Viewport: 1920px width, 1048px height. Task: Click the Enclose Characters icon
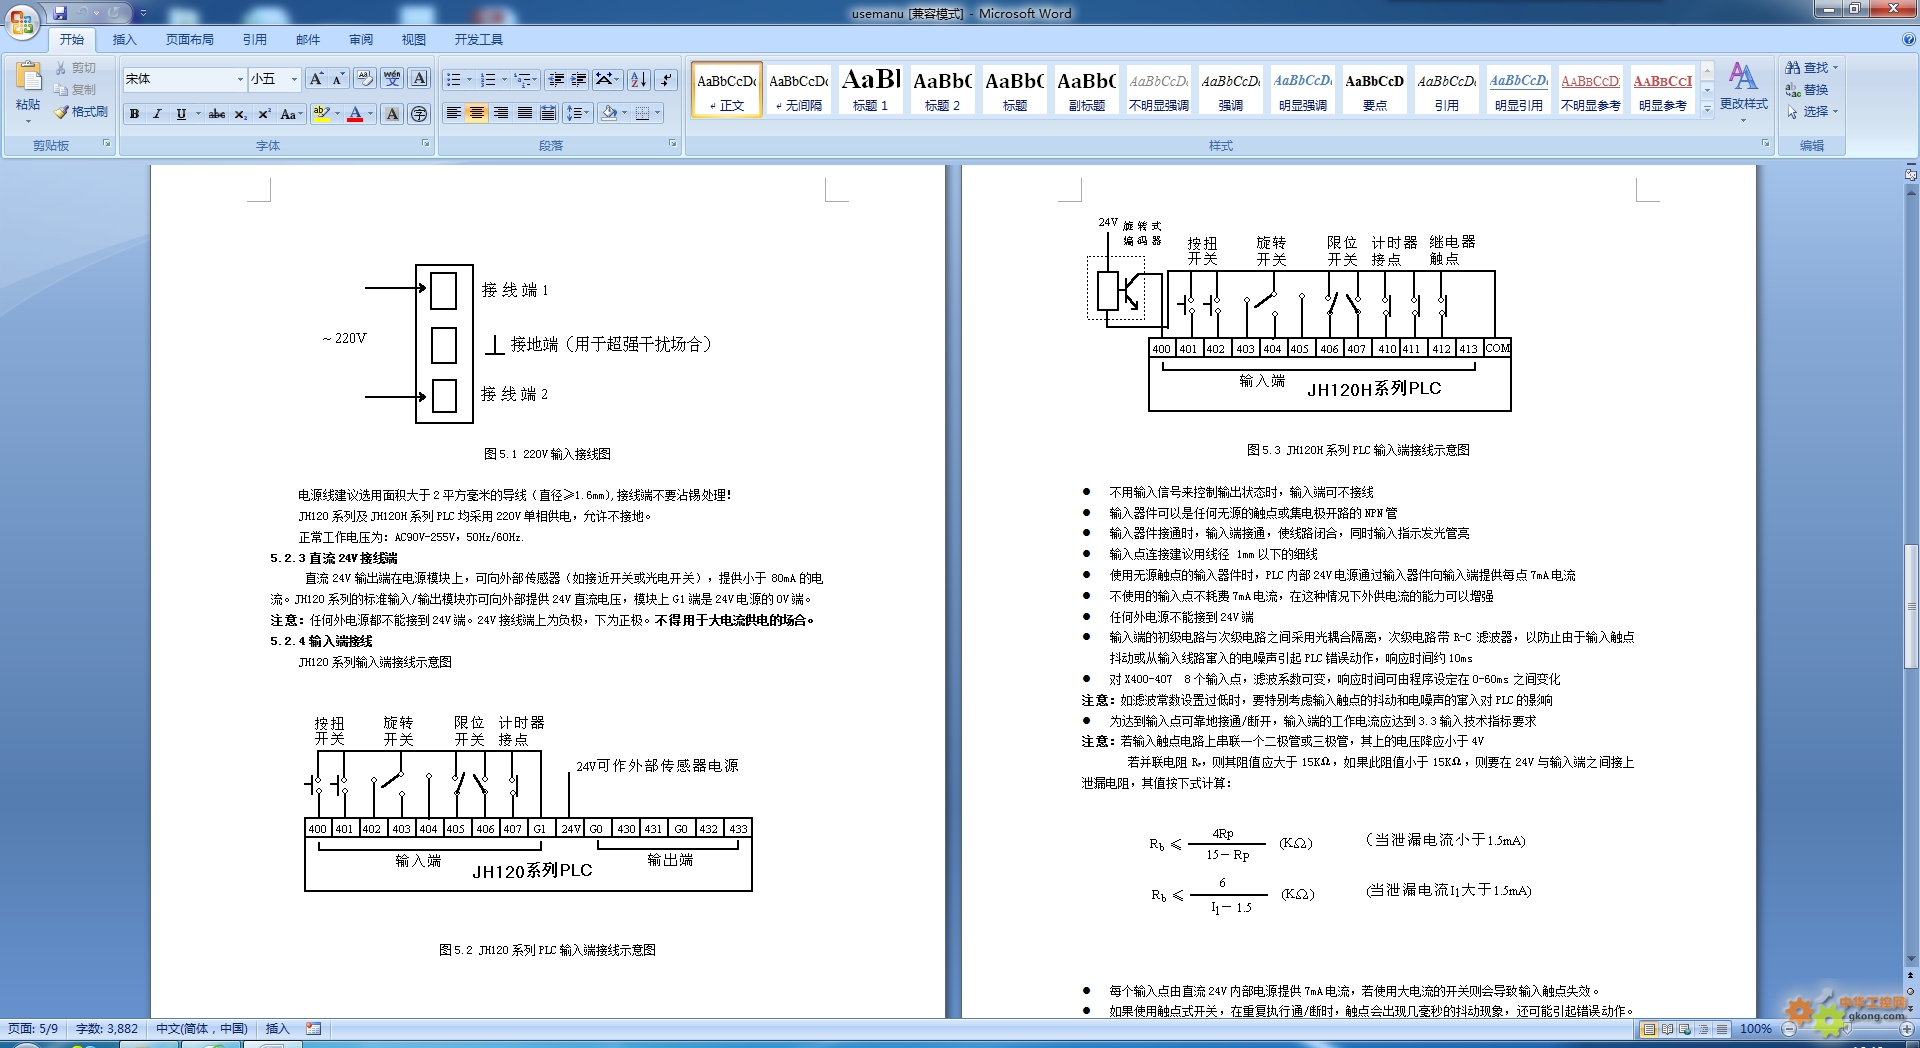point(419,114)
